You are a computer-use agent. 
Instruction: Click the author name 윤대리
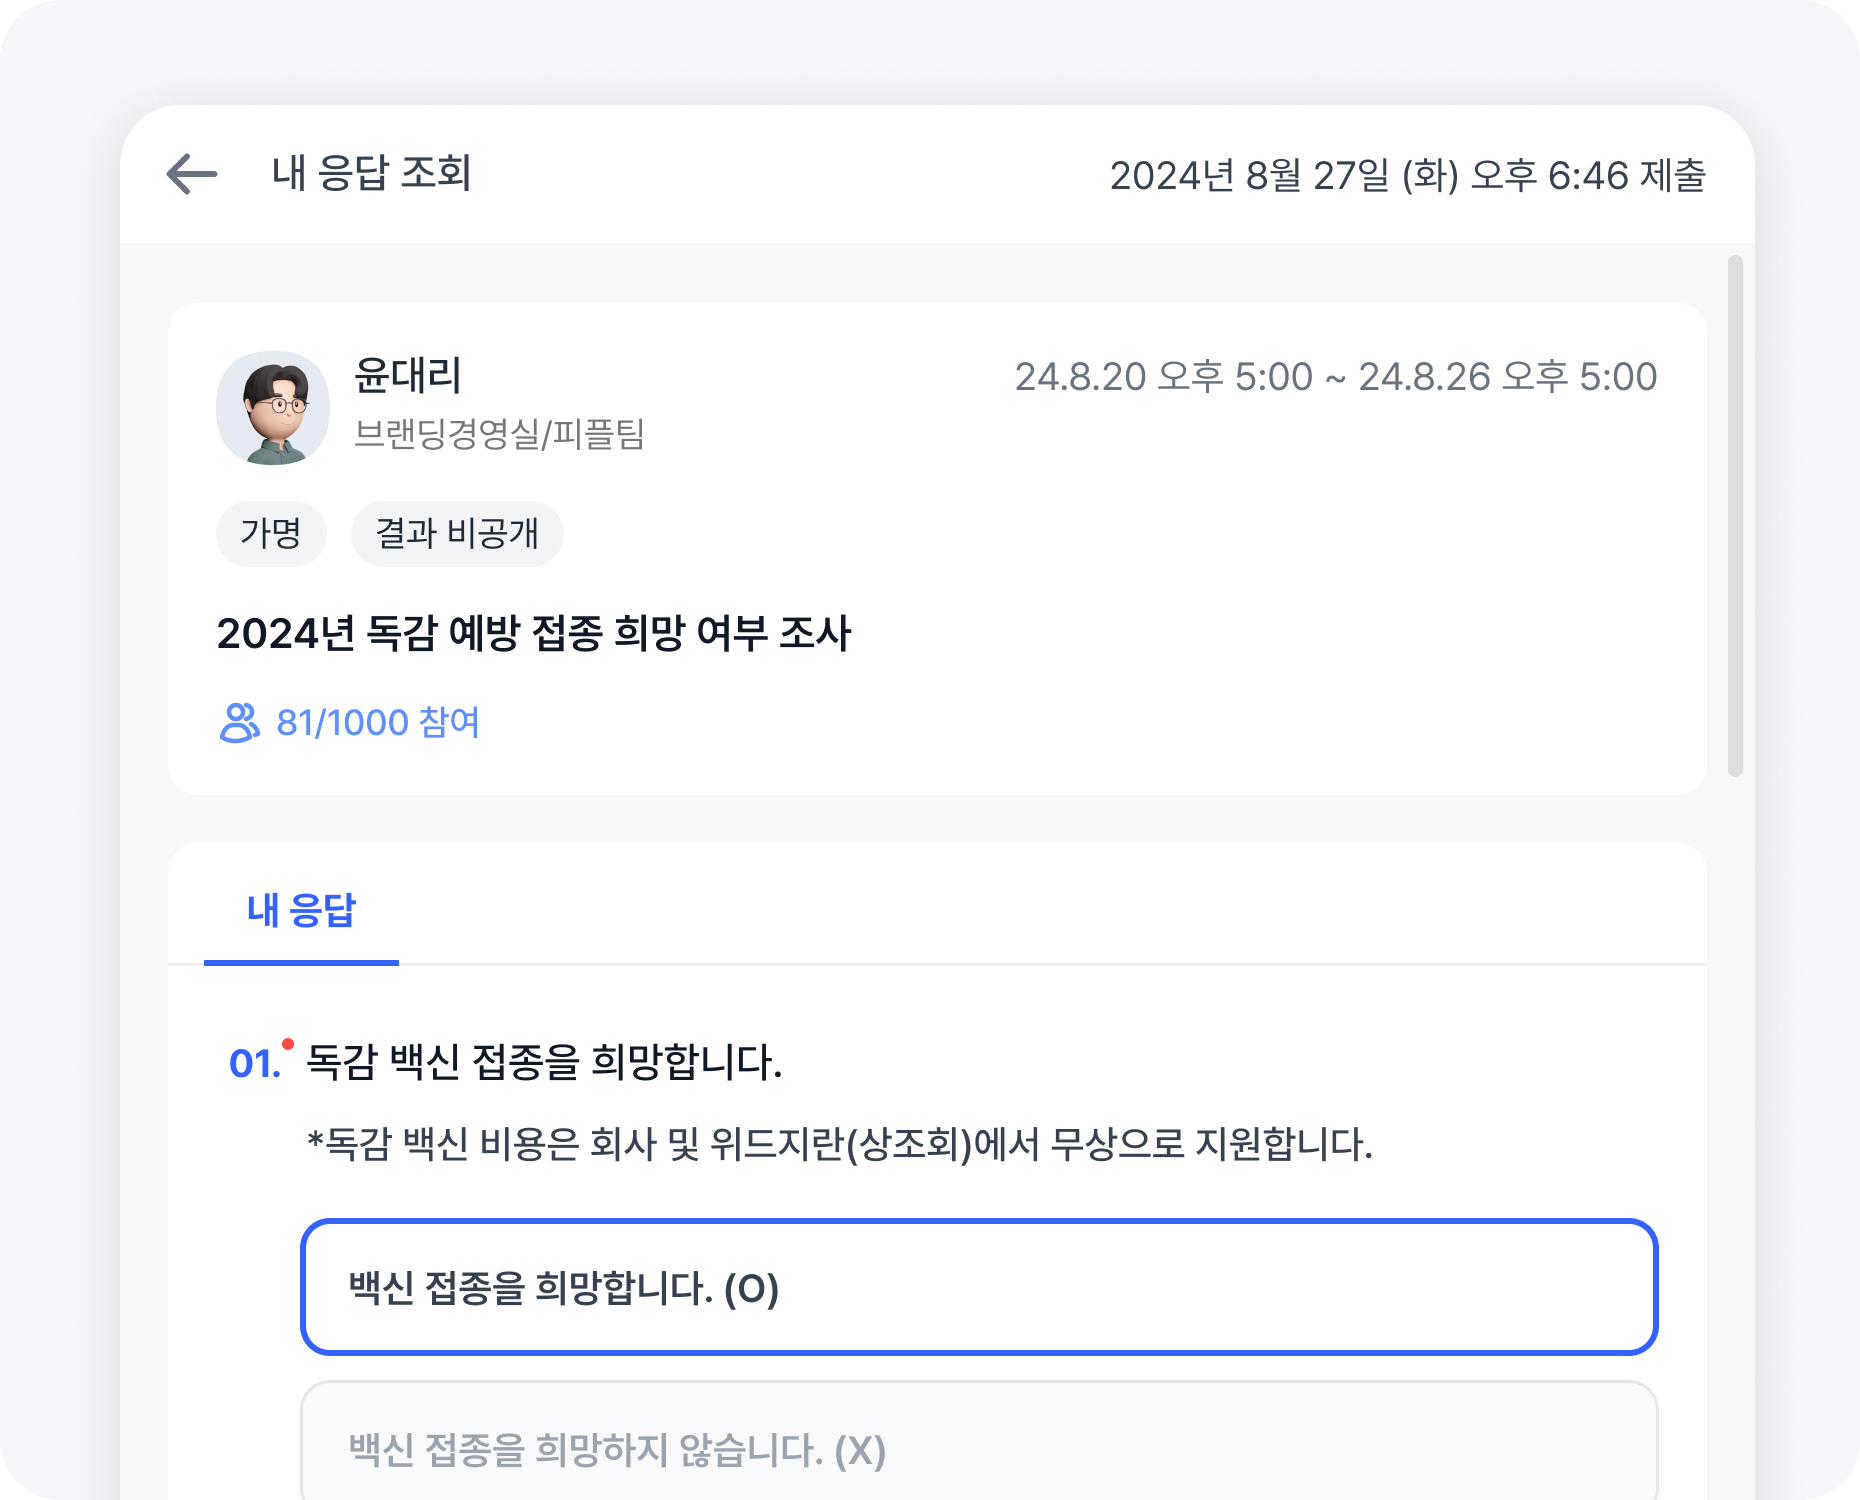click(408, 376)
